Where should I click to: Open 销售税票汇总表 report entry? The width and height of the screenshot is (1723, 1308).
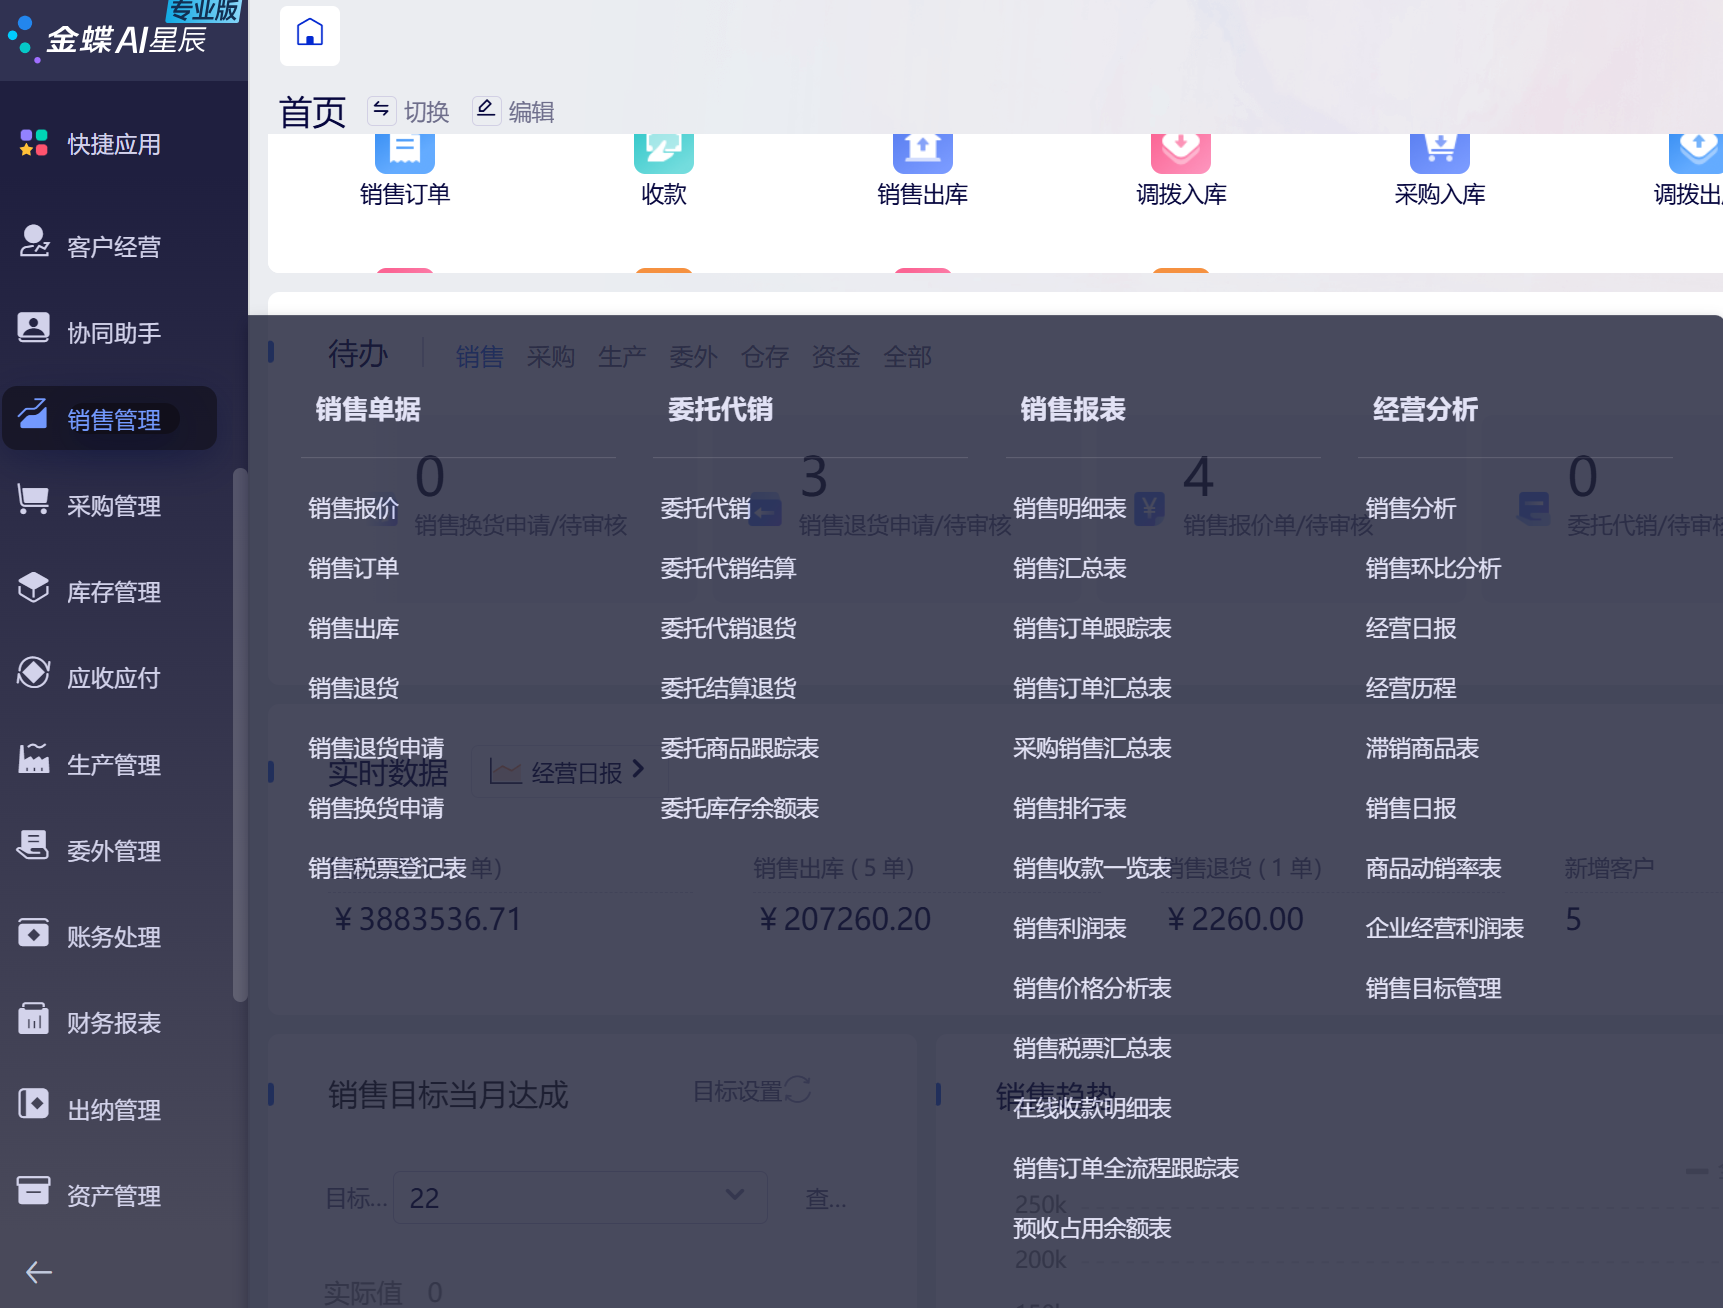click(x=1092, y=1049)
